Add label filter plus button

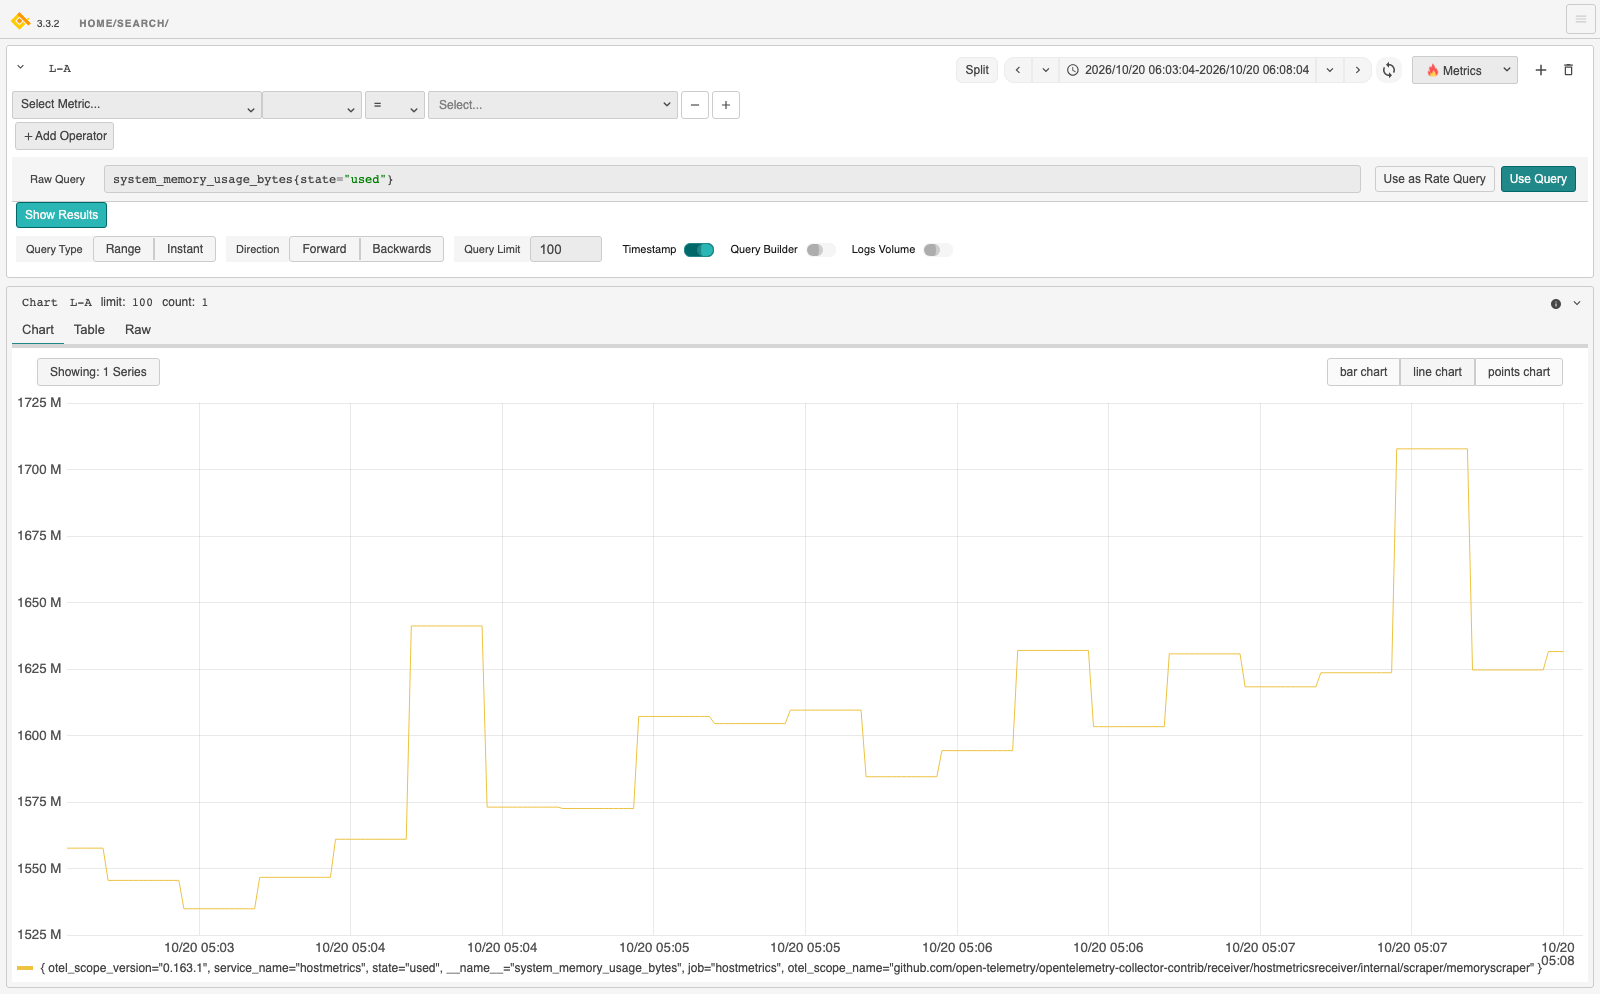(x=726, y=105)
